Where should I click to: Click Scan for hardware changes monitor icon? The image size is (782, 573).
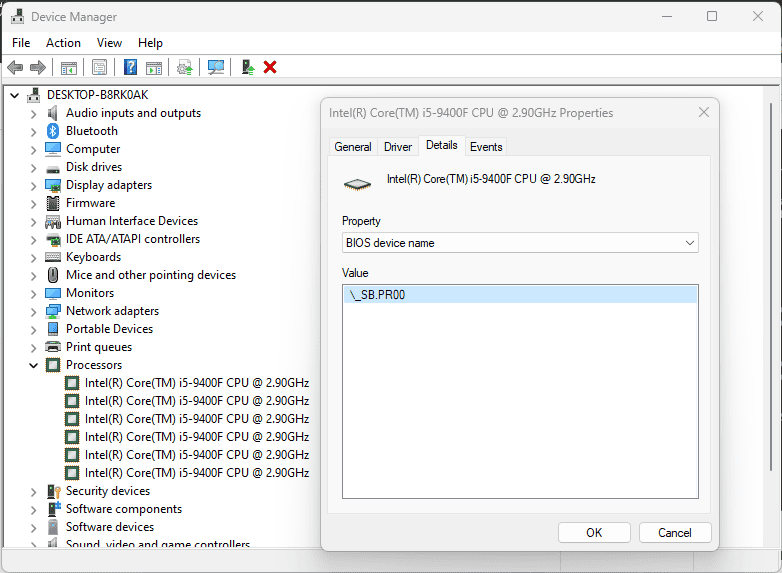(x=215, y=67)
